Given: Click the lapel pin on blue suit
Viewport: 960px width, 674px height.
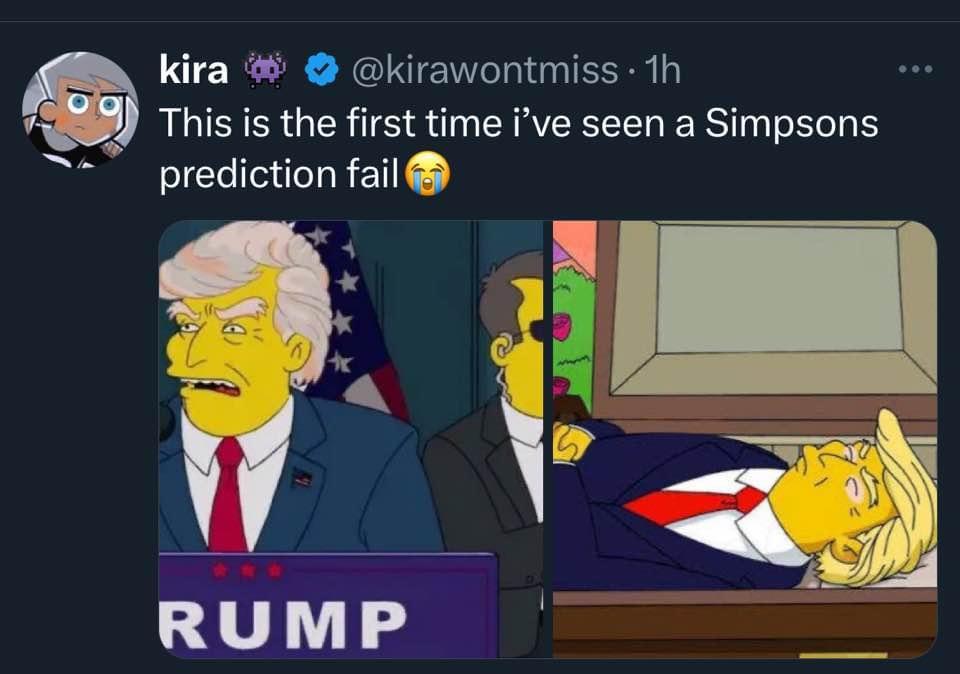Looking at the screenshot, I should click(x=302, y=477).
